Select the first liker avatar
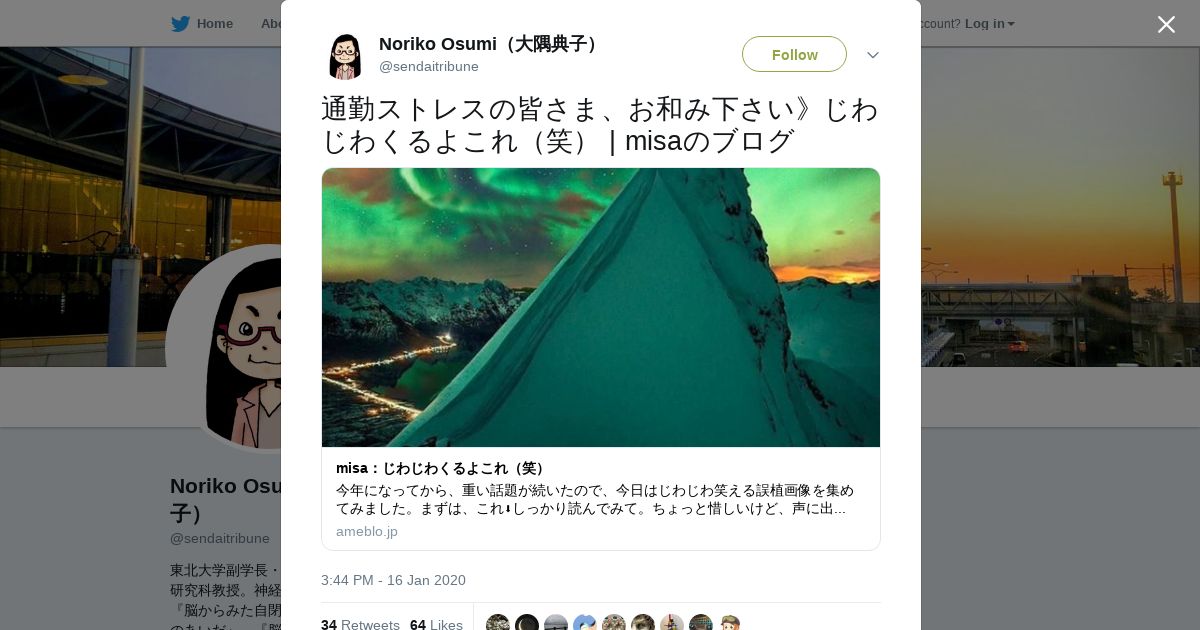 pyautogui.click(x=498, y=623)
